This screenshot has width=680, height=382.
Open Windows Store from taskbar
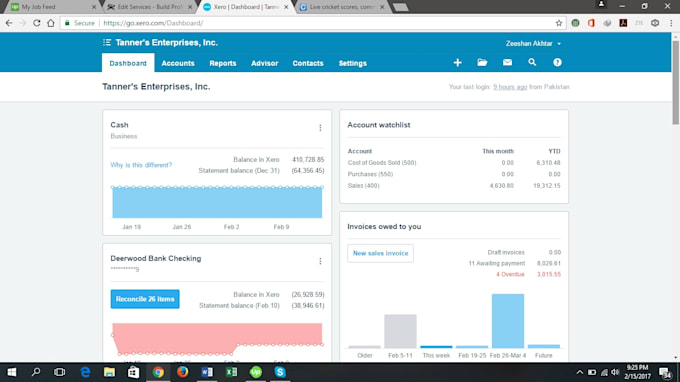pos(134,372)
